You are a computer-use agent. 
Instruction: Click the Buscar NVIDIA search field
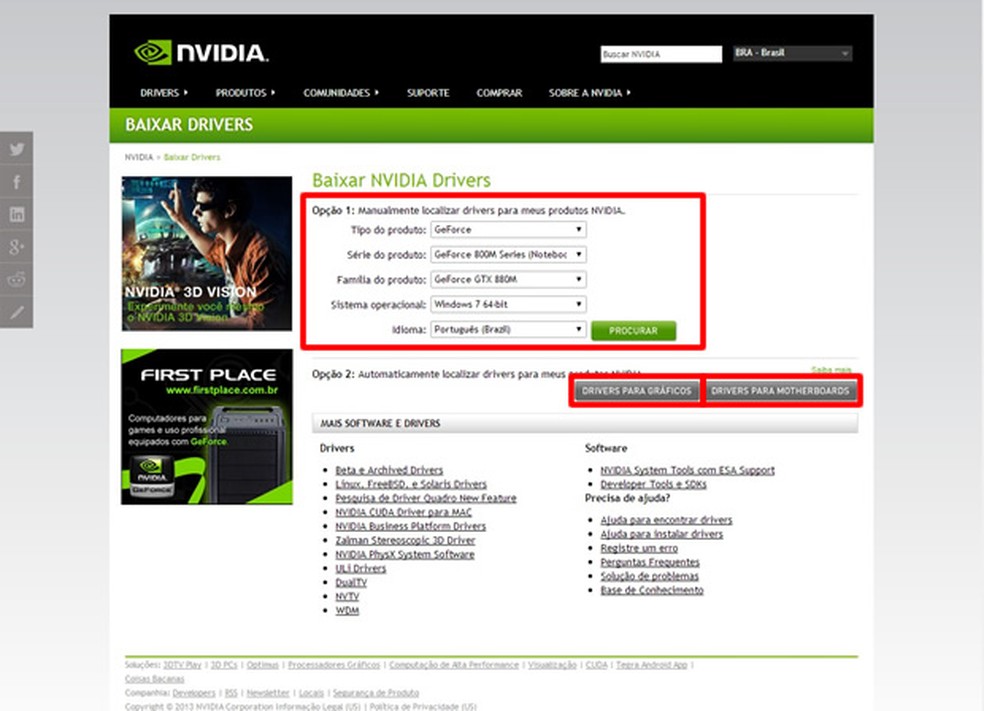pyautogui.click(x=660, y=53)
